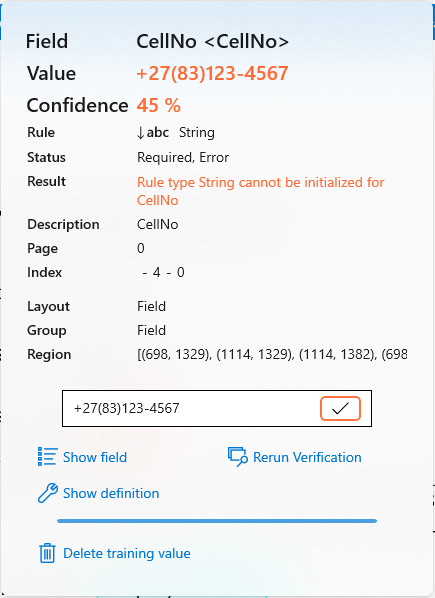Confirm value with the checkmark button
The height and width of the screenshot is (598, 435).
[340, 408]
